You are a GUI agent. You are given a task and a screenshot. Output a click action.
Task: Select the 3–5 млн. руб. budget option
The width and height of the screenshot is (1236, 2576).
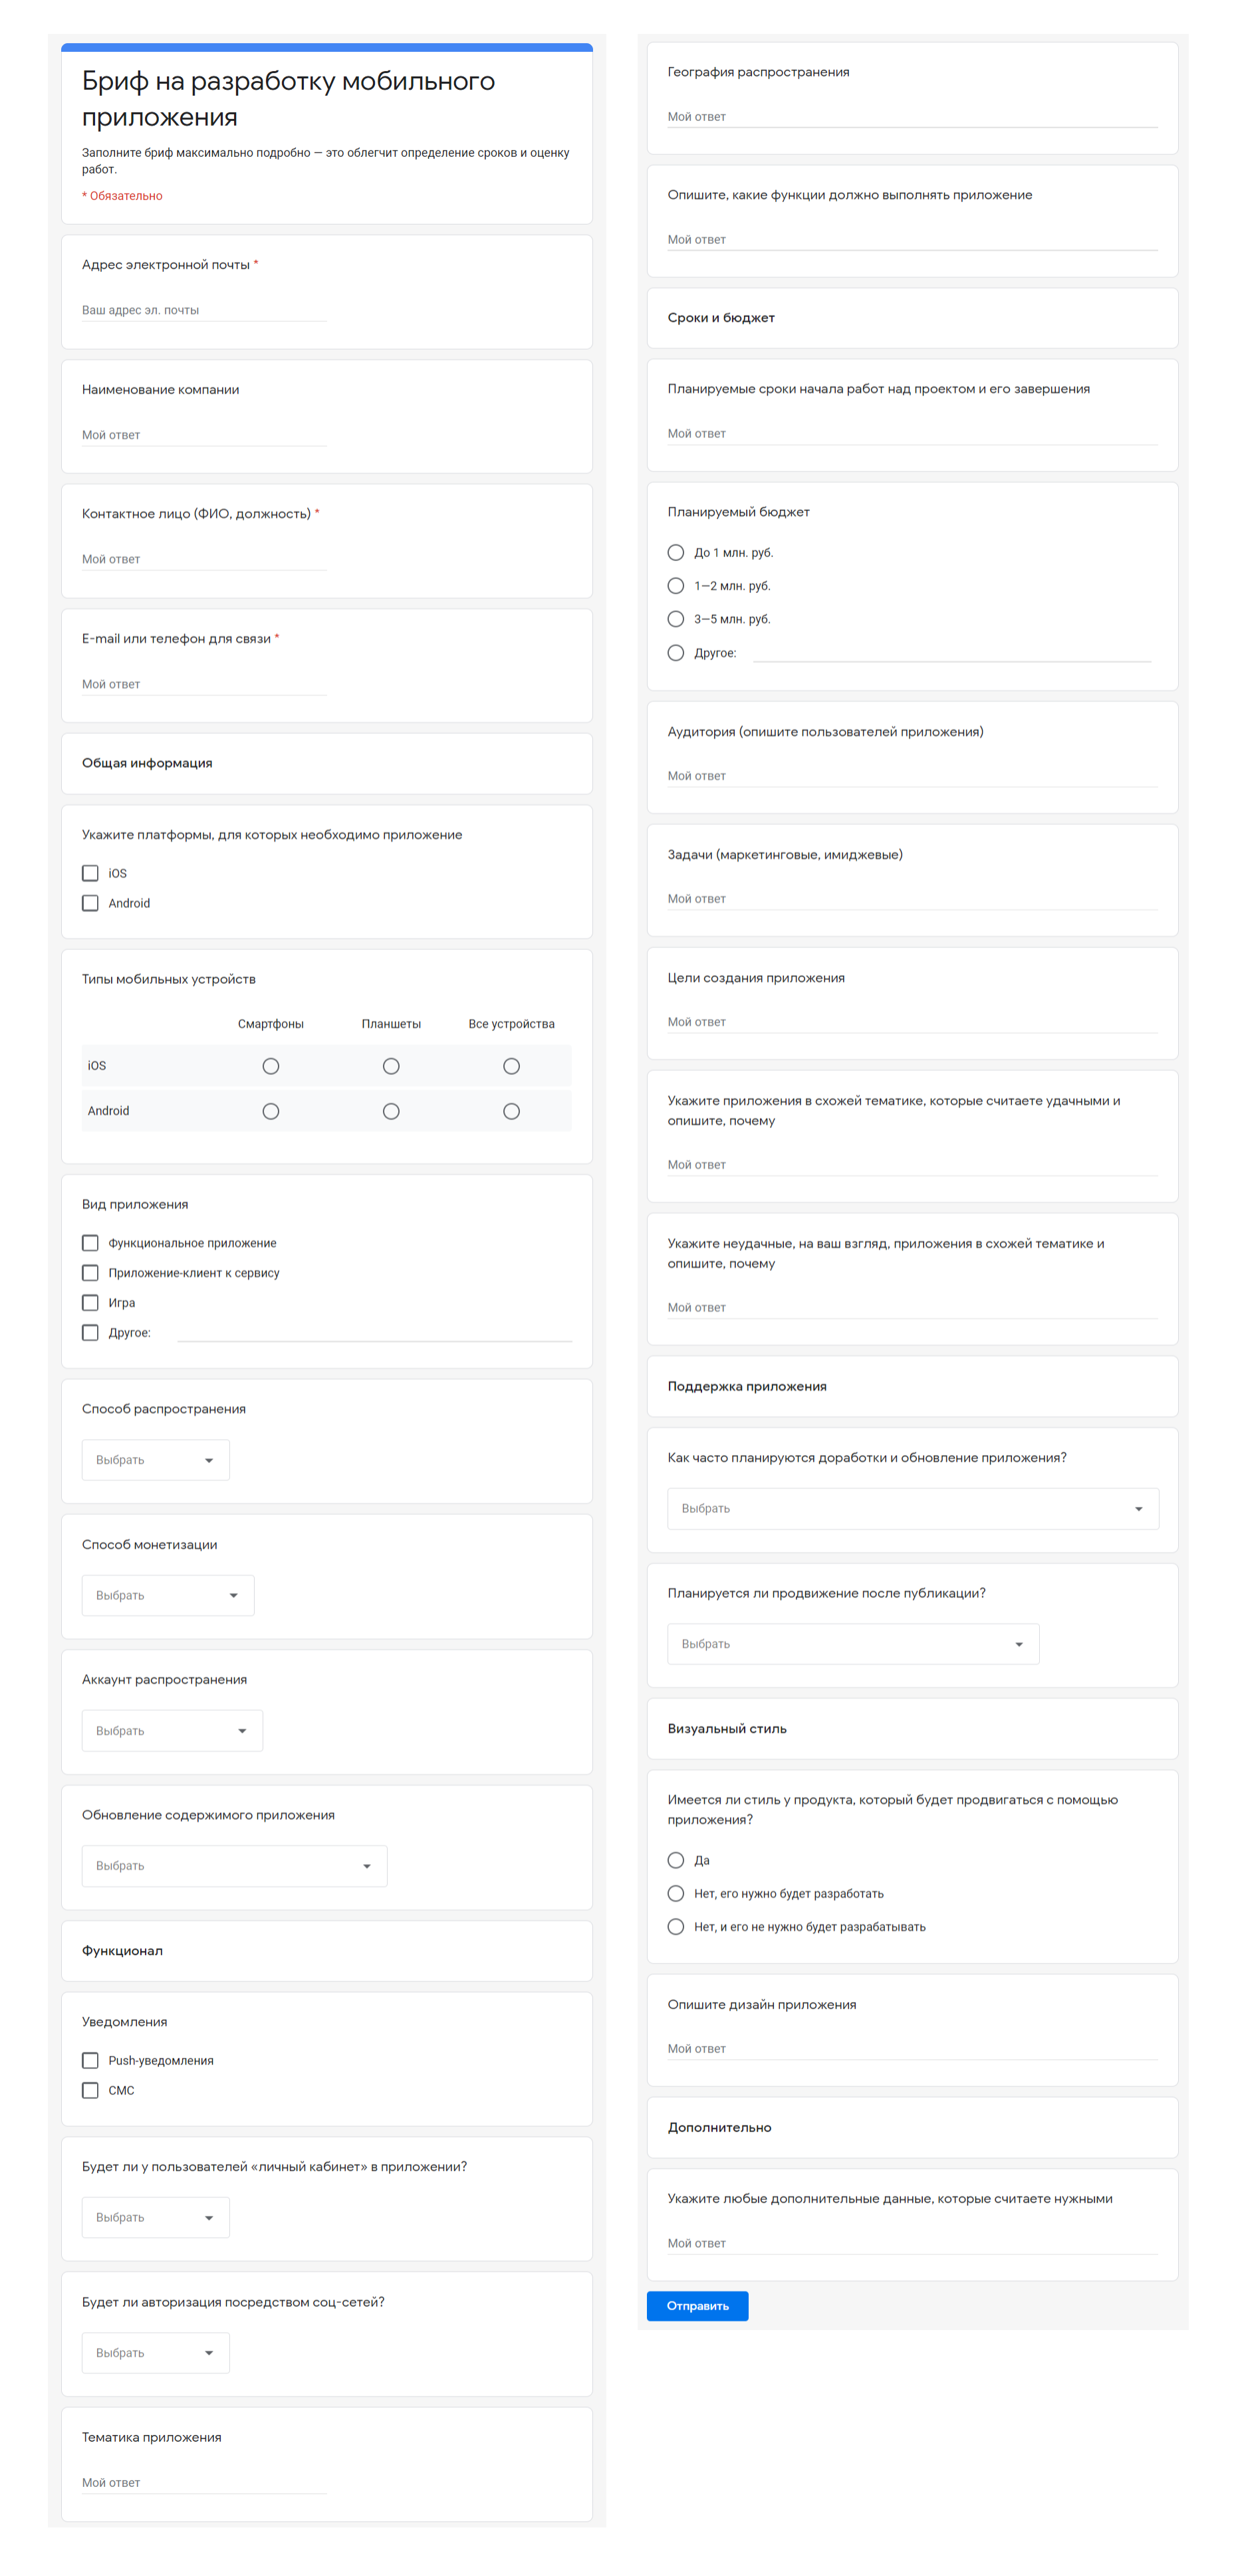676,619
